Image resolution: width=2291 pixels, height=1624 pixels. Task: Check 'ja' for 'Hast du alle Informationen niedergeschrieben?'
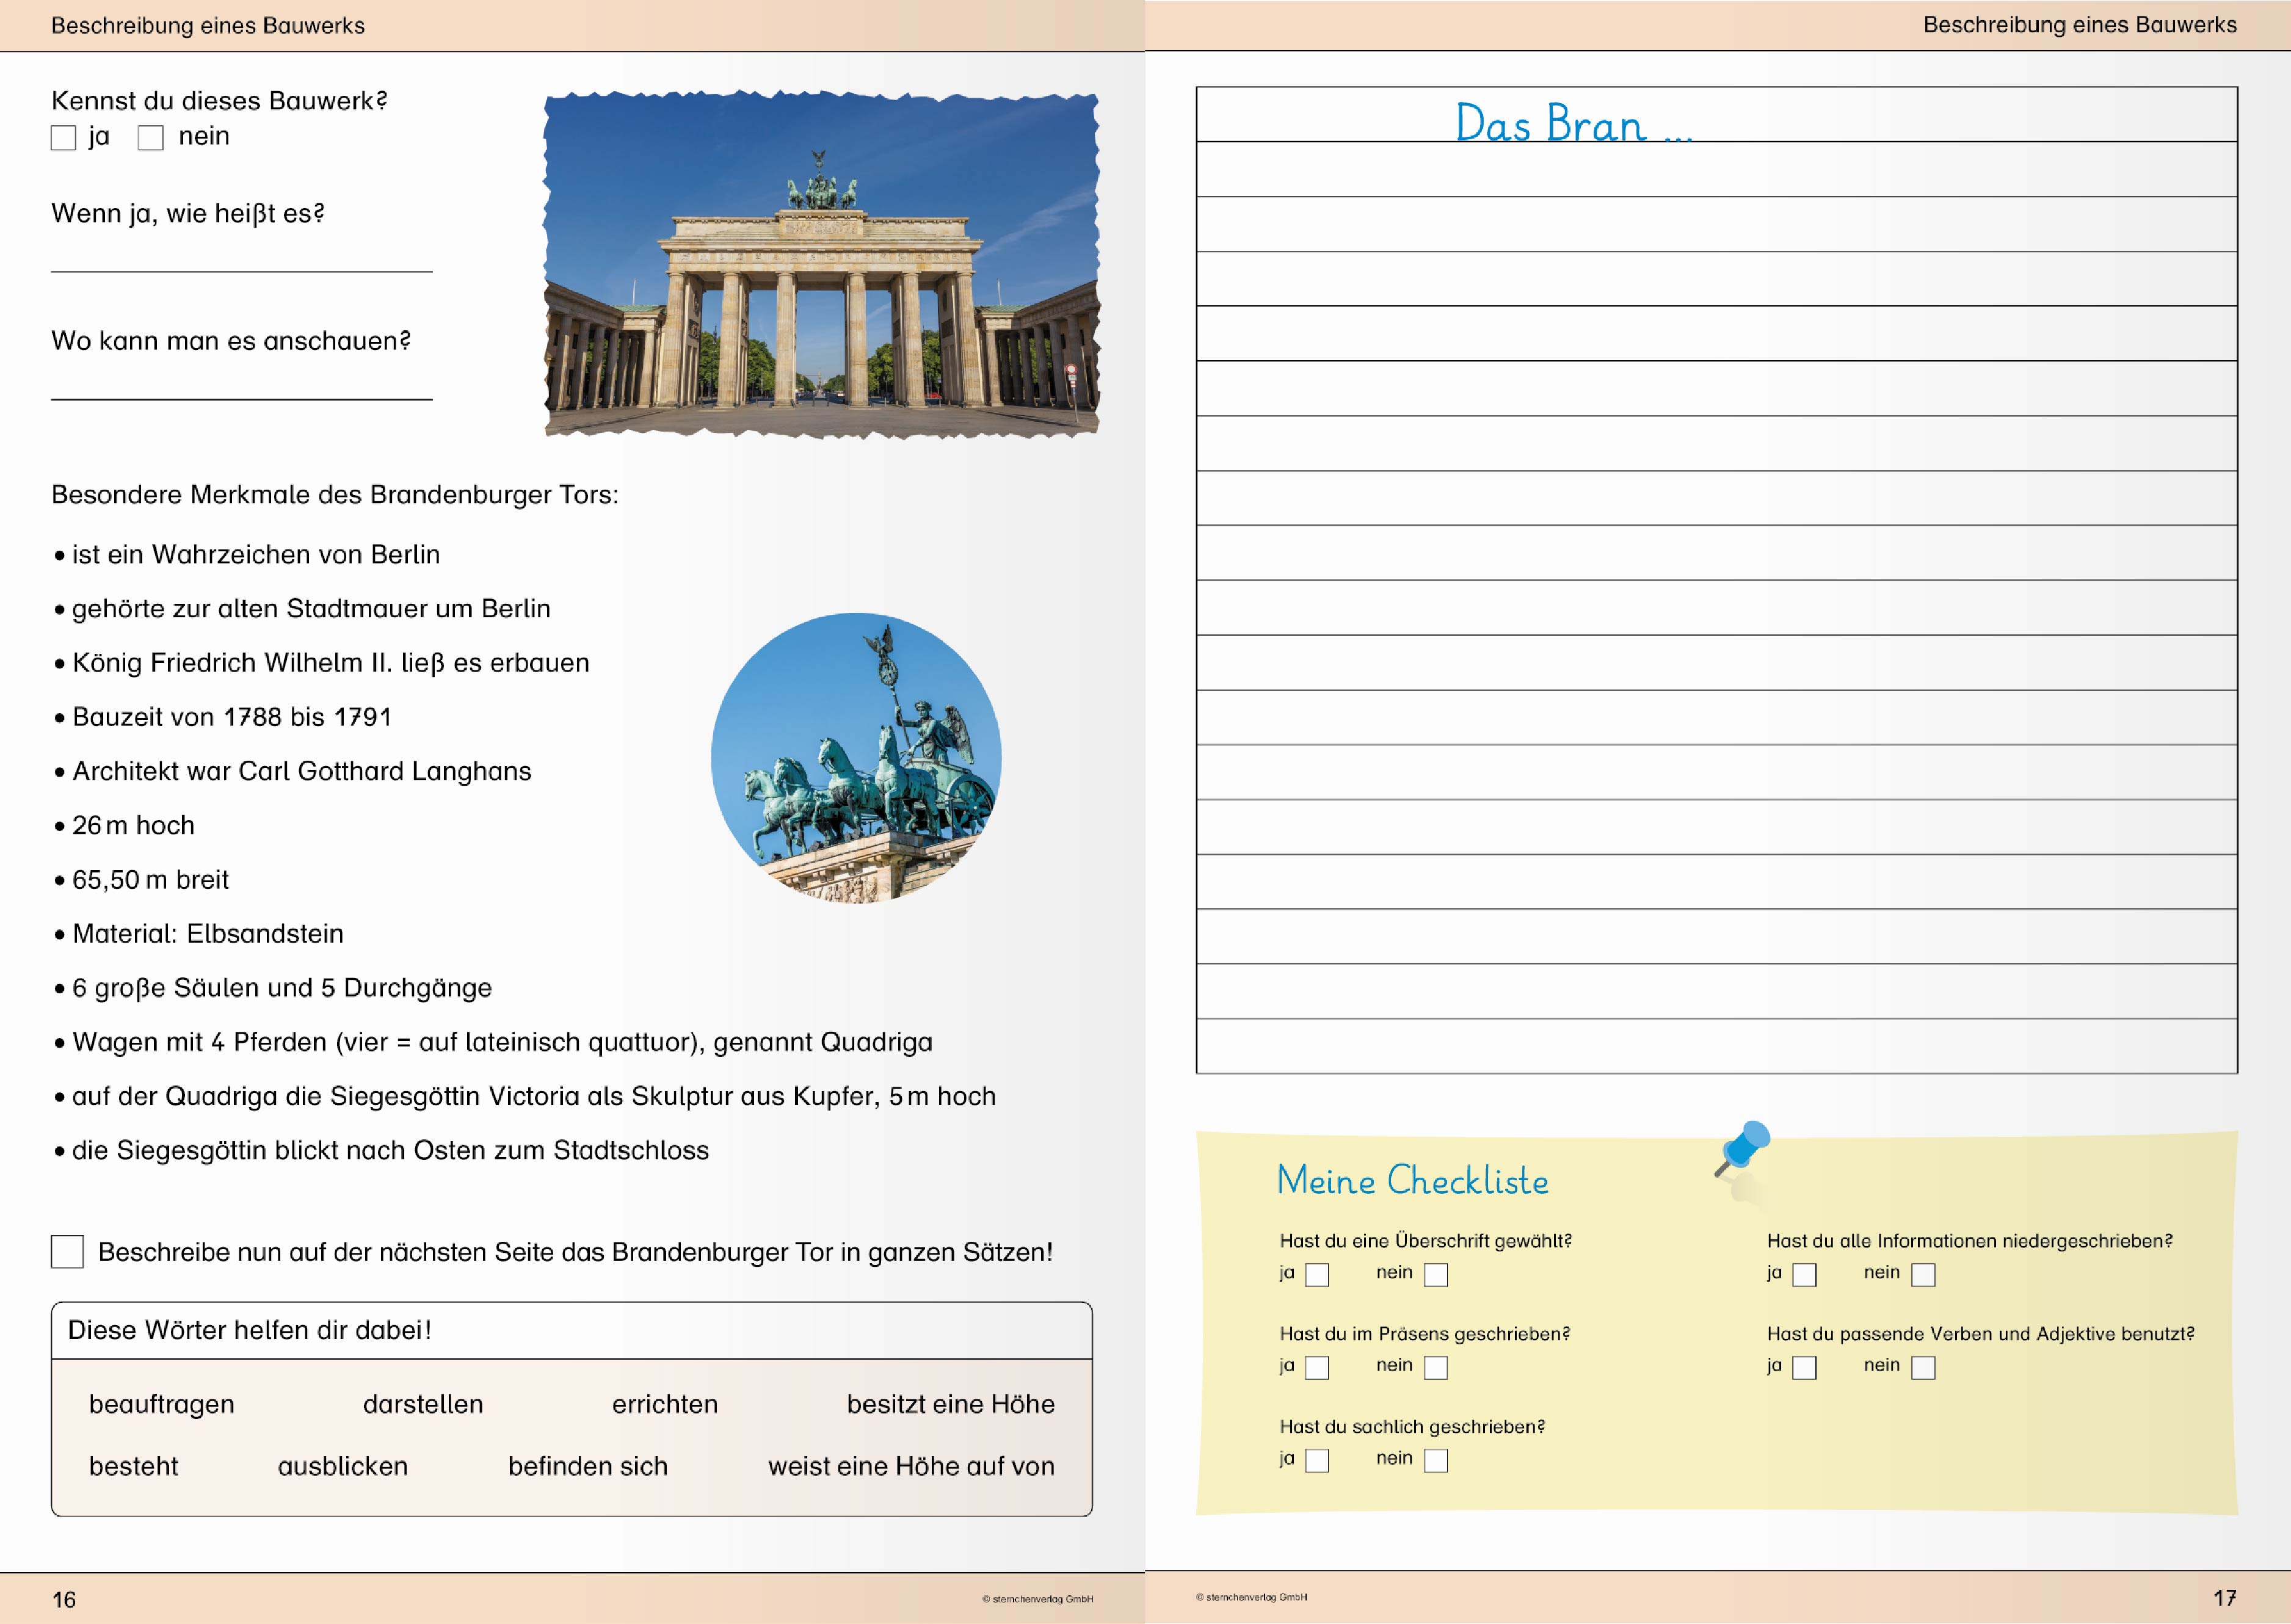tap(1804, 1274)
